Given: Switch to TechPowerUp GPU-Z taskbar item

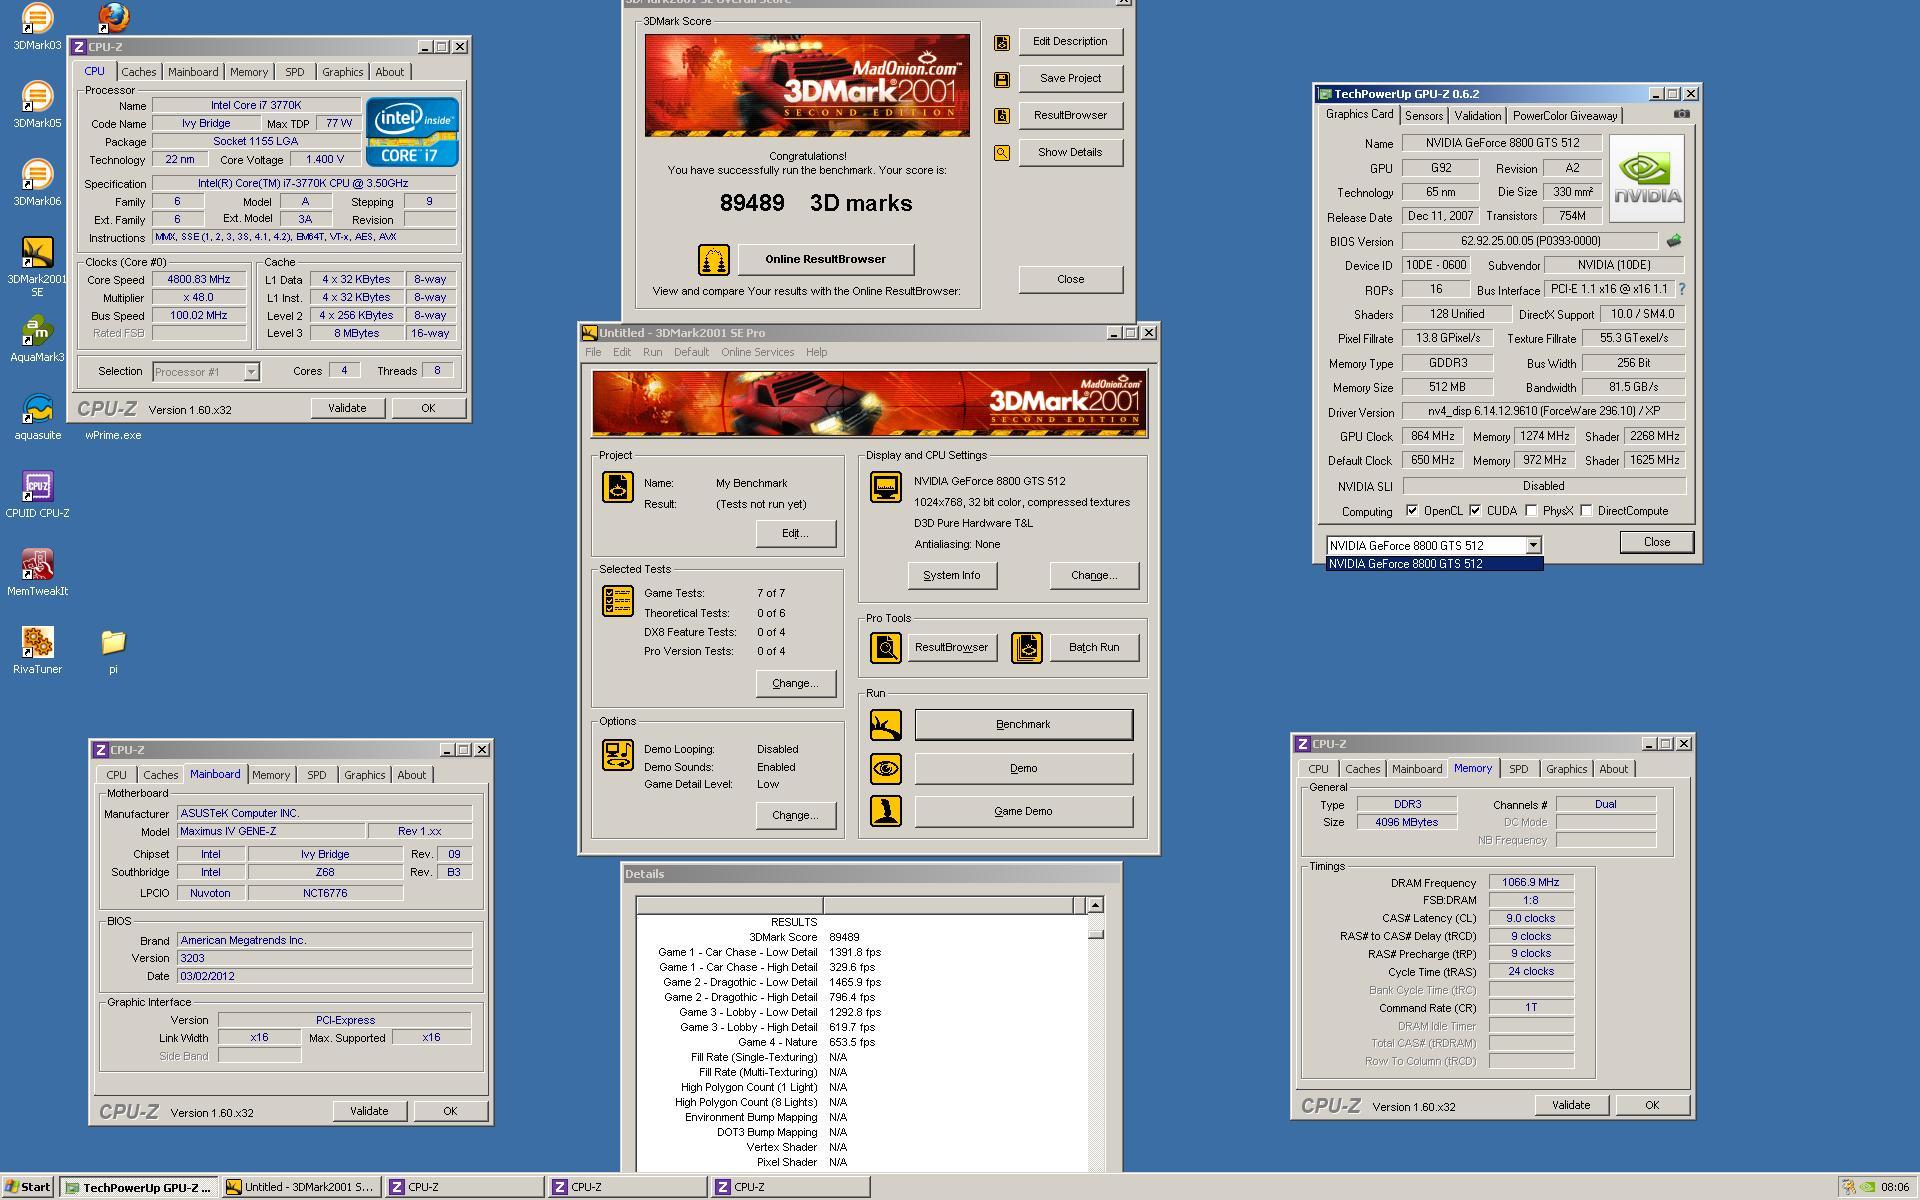Looking at the screenshot, I should pos(137,1187).
